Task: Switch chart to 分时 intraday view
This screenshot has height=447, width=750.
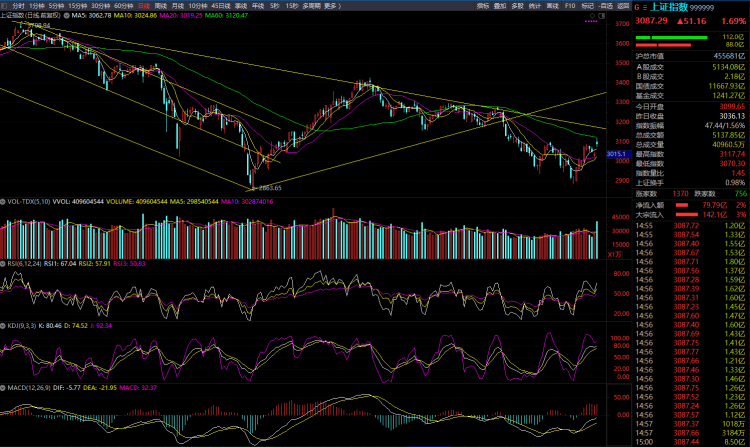Action: [x=18, y=5]
